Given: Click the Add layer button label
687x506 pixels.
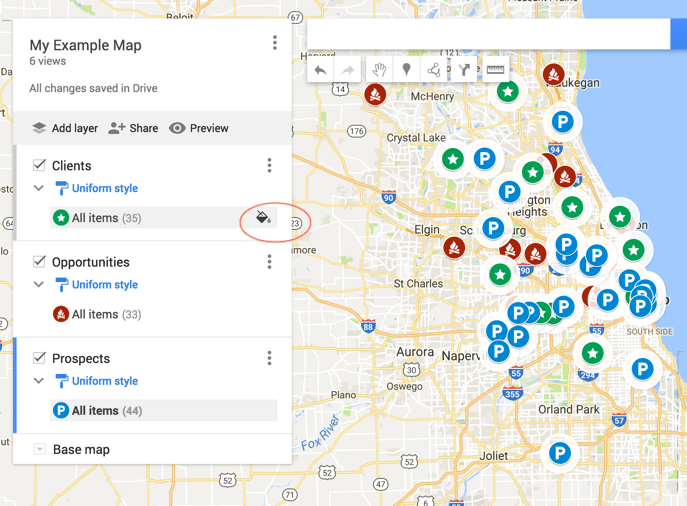Looking at the screenshot, I should click(75, 128).
